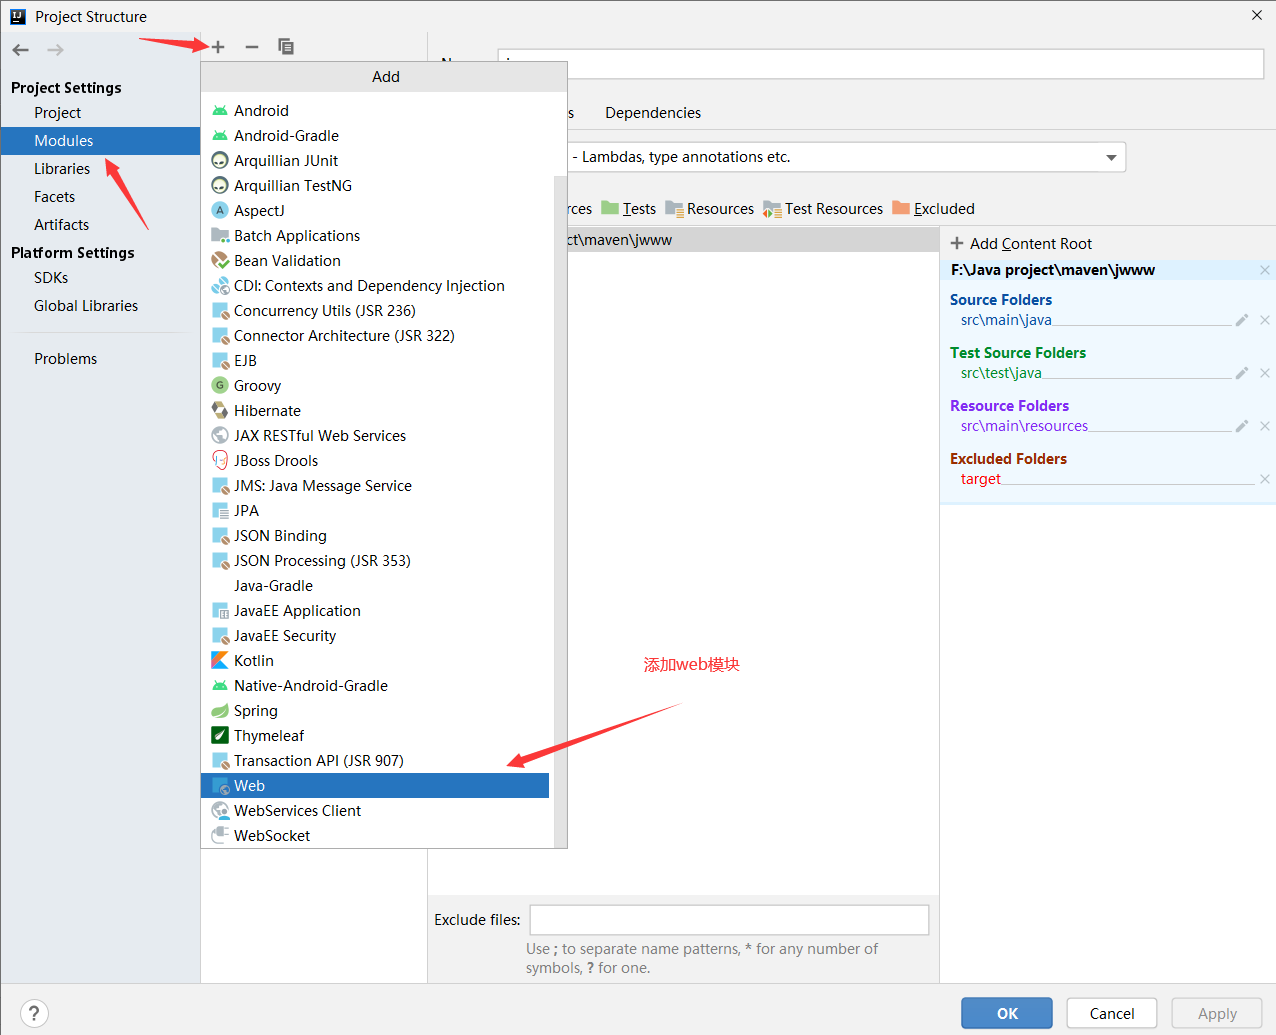Click the Add (plus) toolbar icon

[218, 47]
